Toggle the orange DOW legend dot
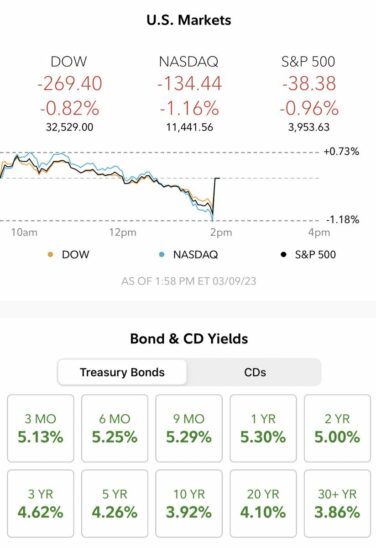Image resolution: width=376 pixels, height=548 pixels. (x=50, y=255)
